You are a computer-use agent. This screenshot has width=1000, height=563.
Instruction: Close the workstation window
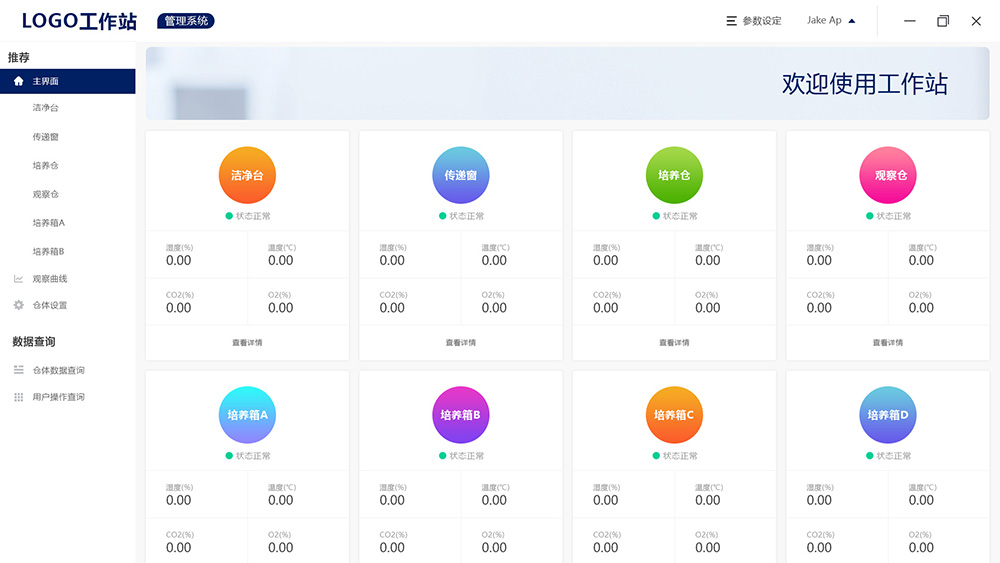[x=976, y=21]
